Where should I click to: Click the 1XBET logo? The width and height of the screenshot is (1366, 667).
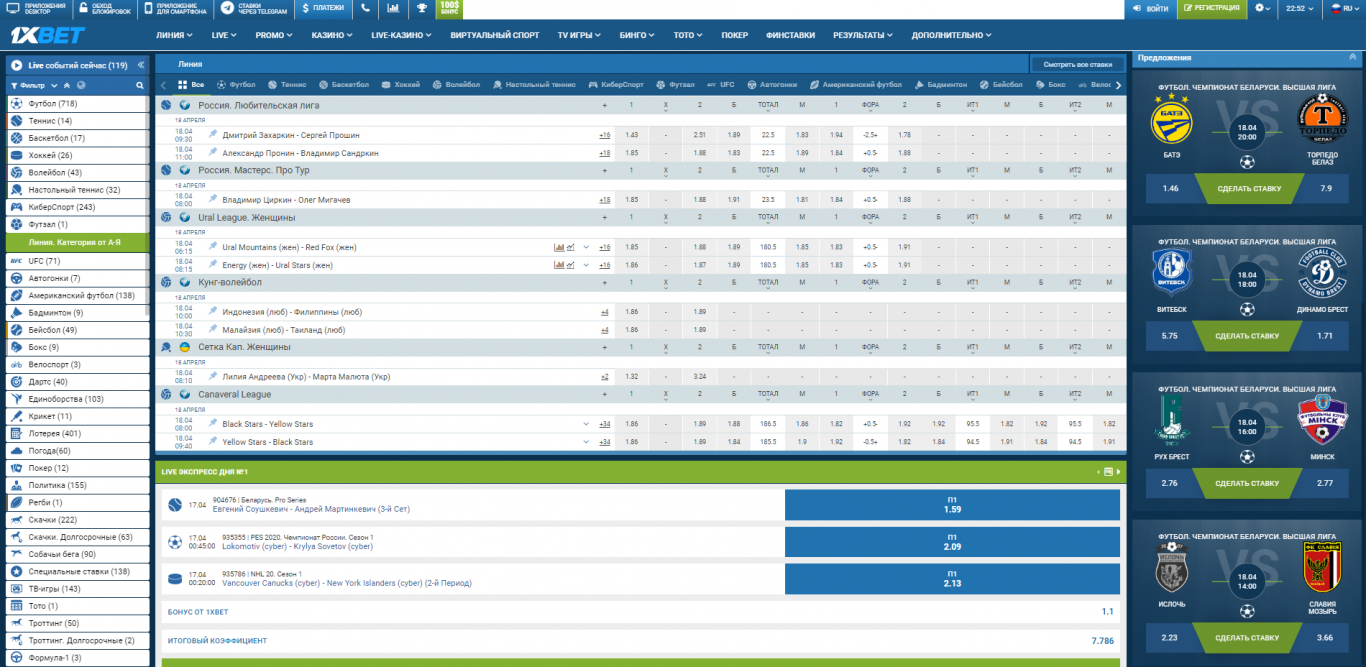click(x=47, y=35)
